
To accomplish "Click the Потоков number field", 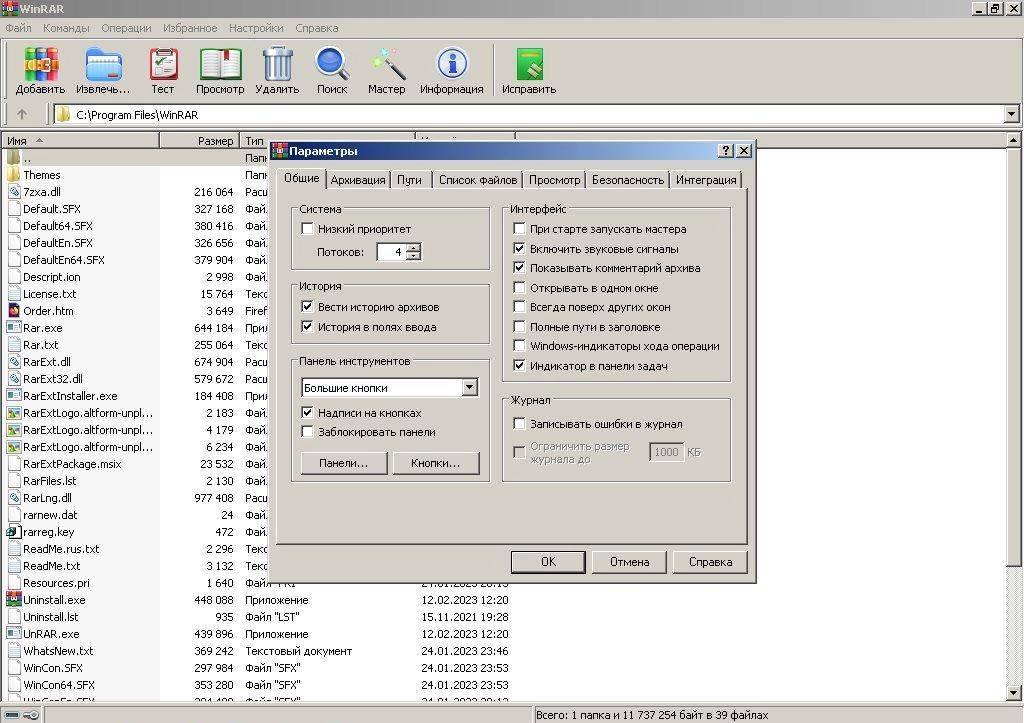I will (x=391, y=251).
